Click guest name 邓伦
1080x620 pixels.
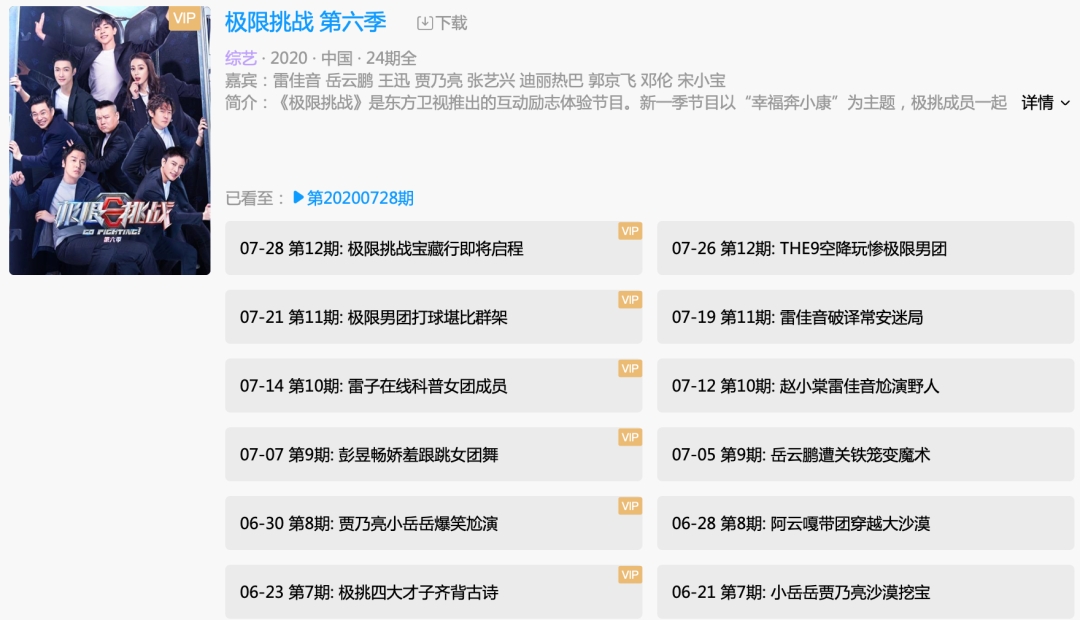click(x=656, y=81)
